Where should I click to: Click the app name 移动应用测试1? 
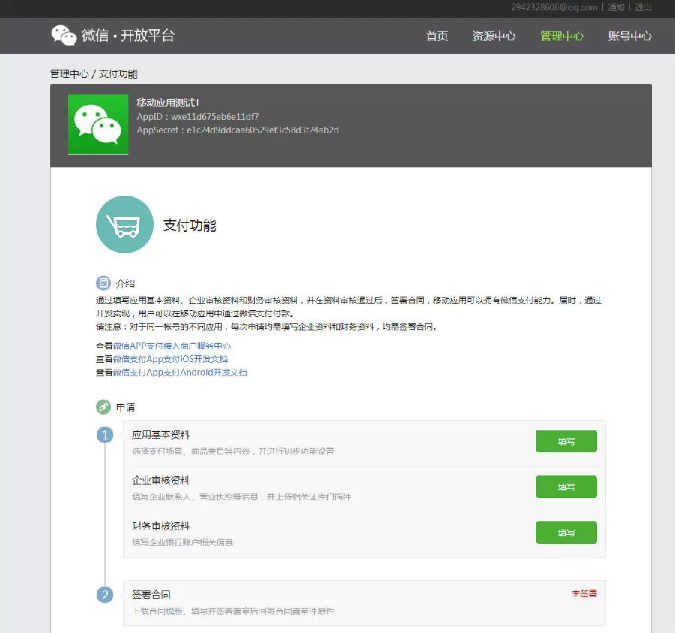[167, 102]
